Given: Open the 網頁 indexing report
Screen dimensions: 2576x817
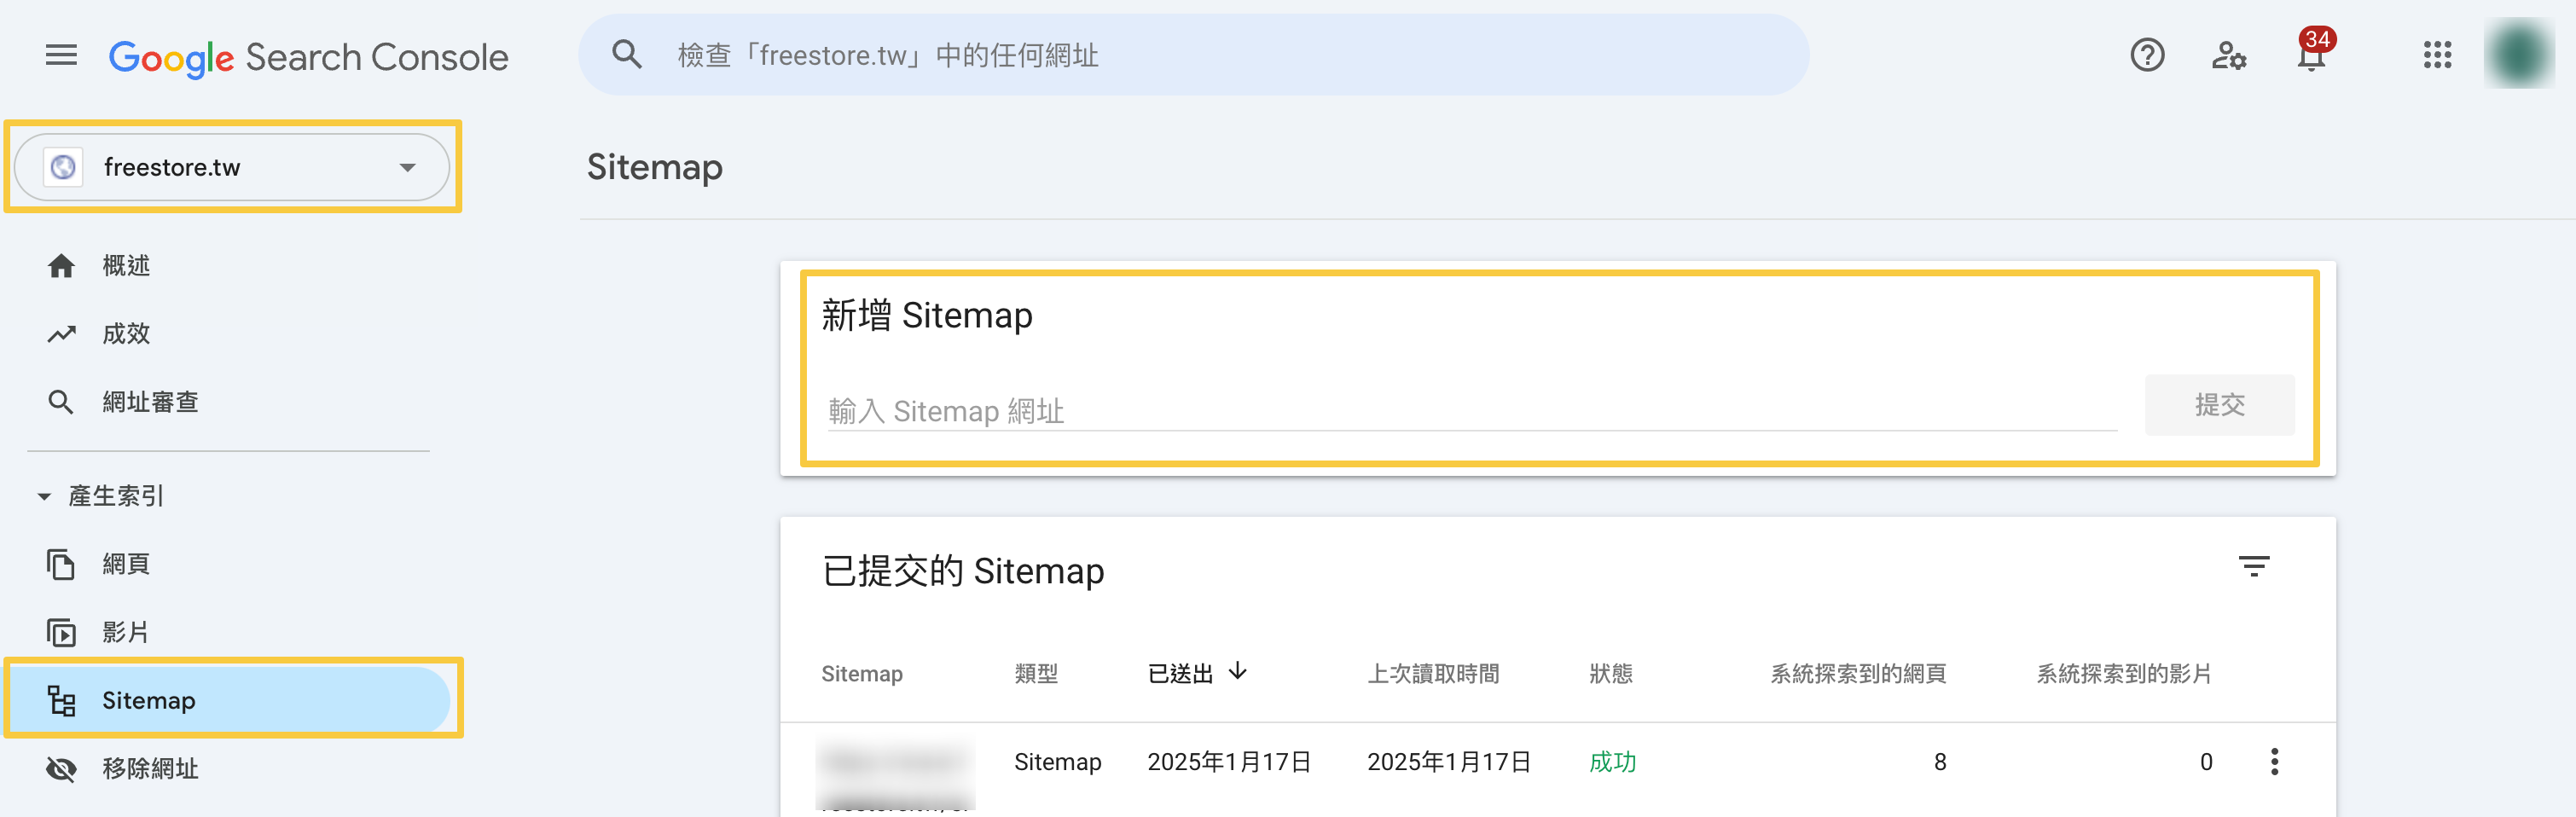Looking at the screenshot, I should tap(126, 564).
